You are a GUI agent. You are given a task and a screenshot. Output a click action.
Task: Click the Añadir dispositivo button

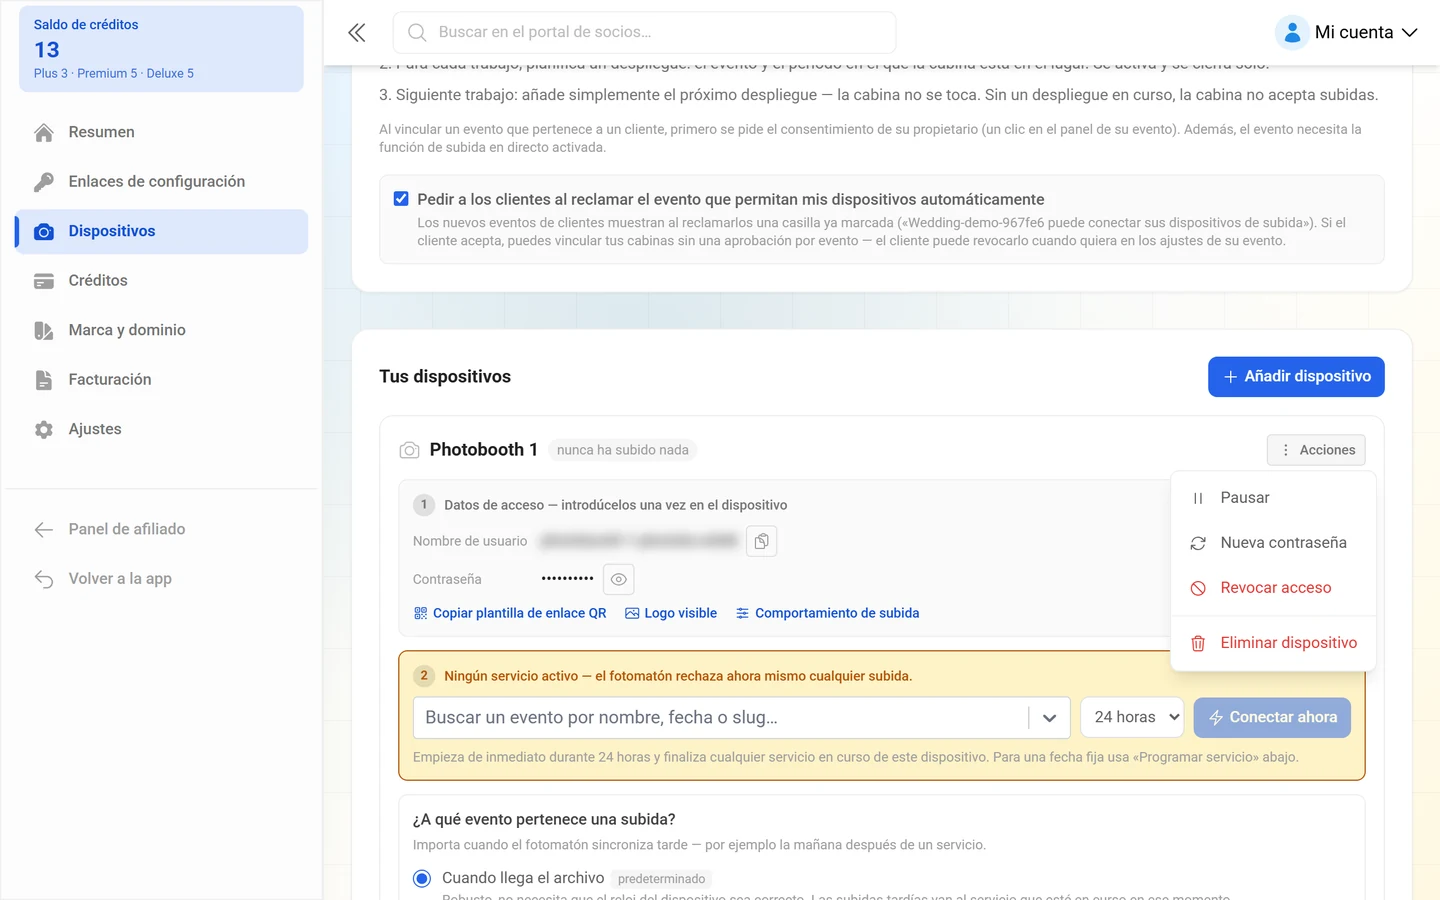1296,377
